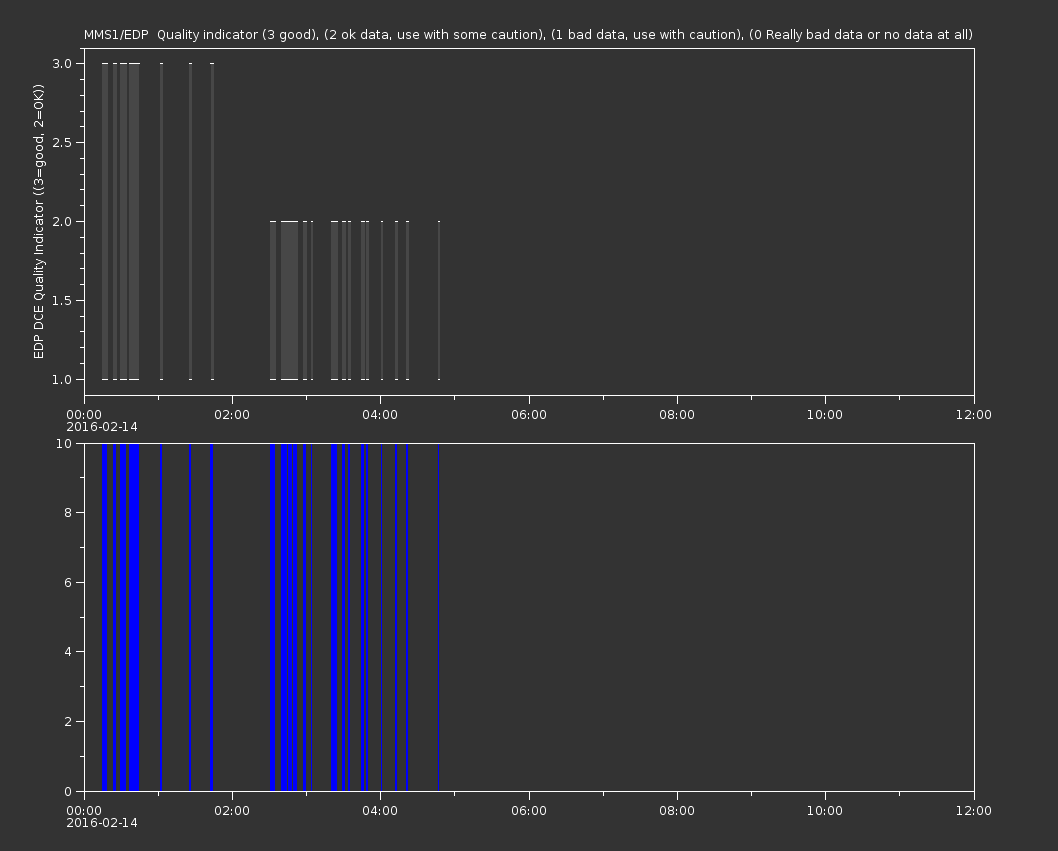Select the last gray quality-2 bar near 04:48
Image resolution: width=1058 pixels, height=851 pixels.
439,300
